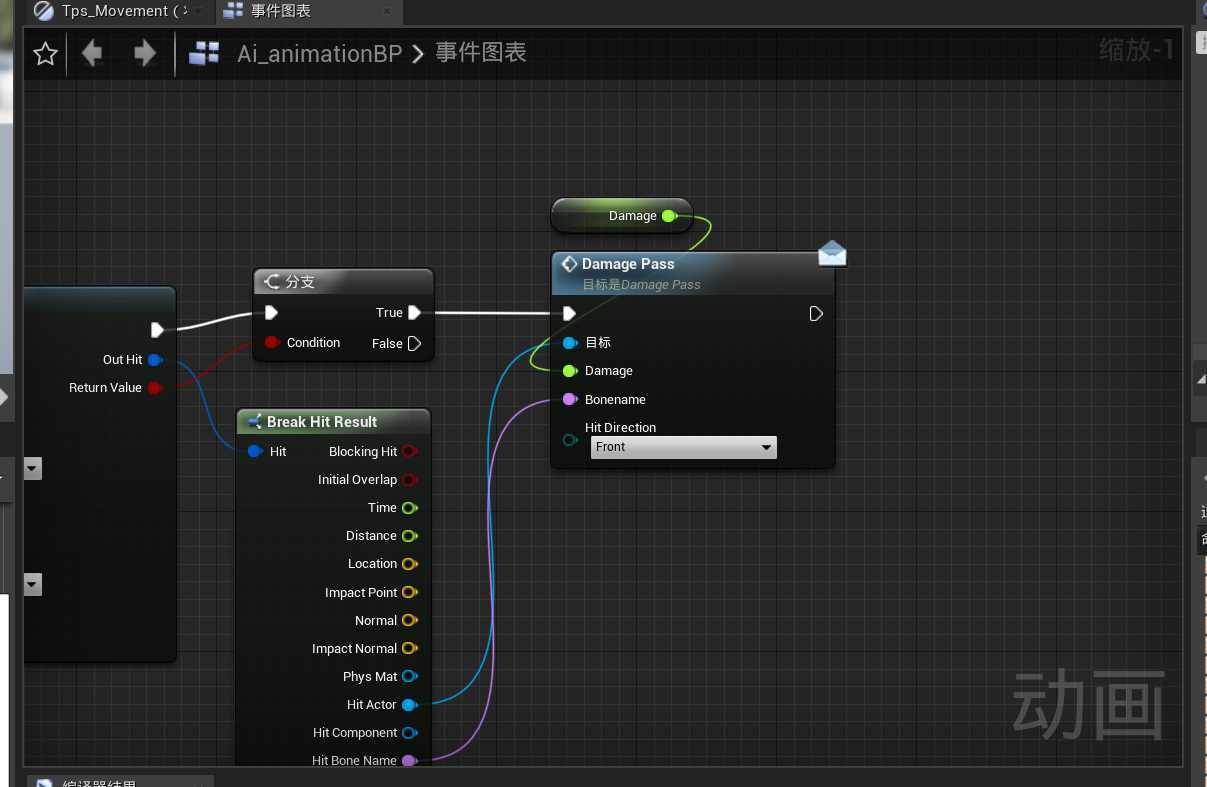Screen dimensions: 1207x787
Task: Click Damage Pass exec output pin
Action: tap(816, 314)
